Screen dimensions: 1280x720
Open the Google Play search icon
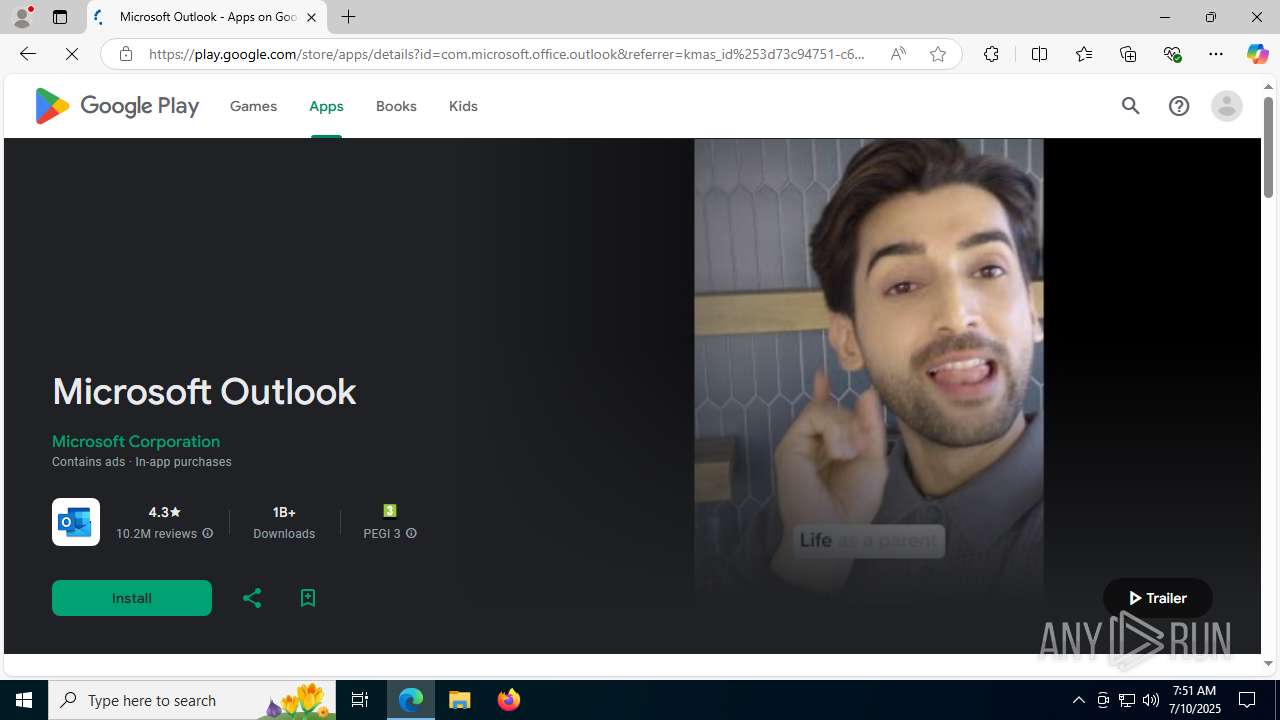[1131, 106]
